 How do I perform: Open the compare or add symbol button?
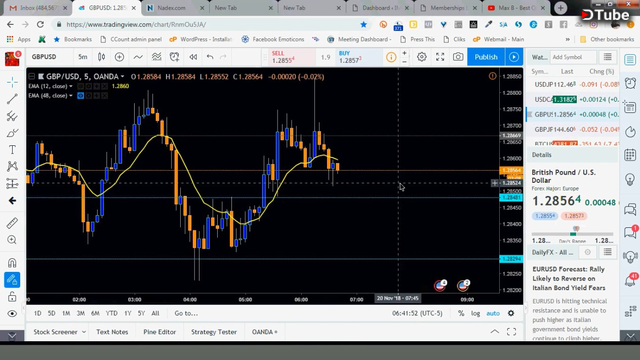pos(119,57)
